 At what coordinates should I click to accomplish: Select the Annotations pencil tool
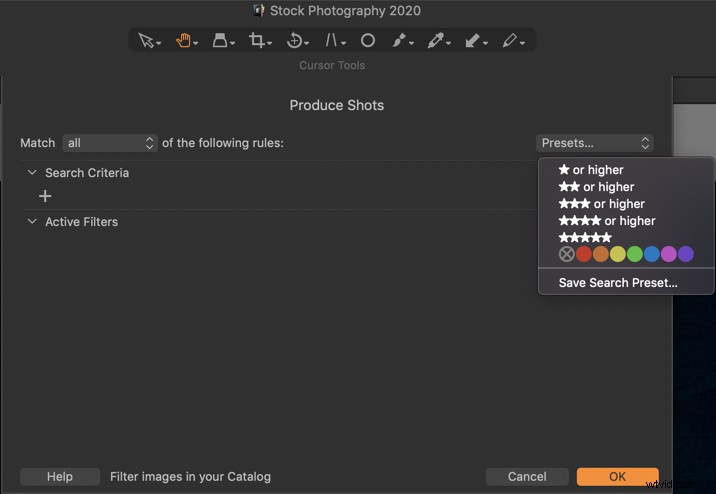coord(509,41)
